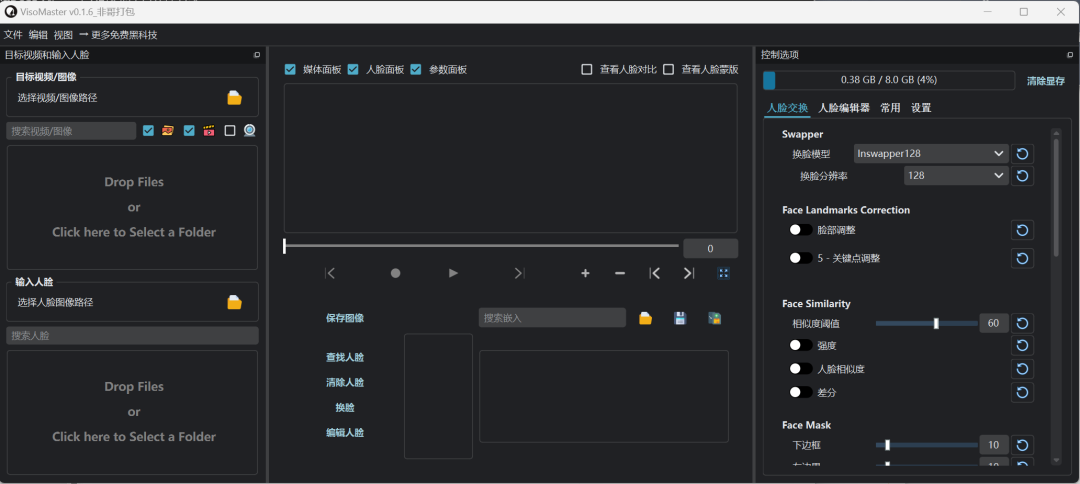Click the play button under the preview
Screen dimensions: 1080x484
453,273
